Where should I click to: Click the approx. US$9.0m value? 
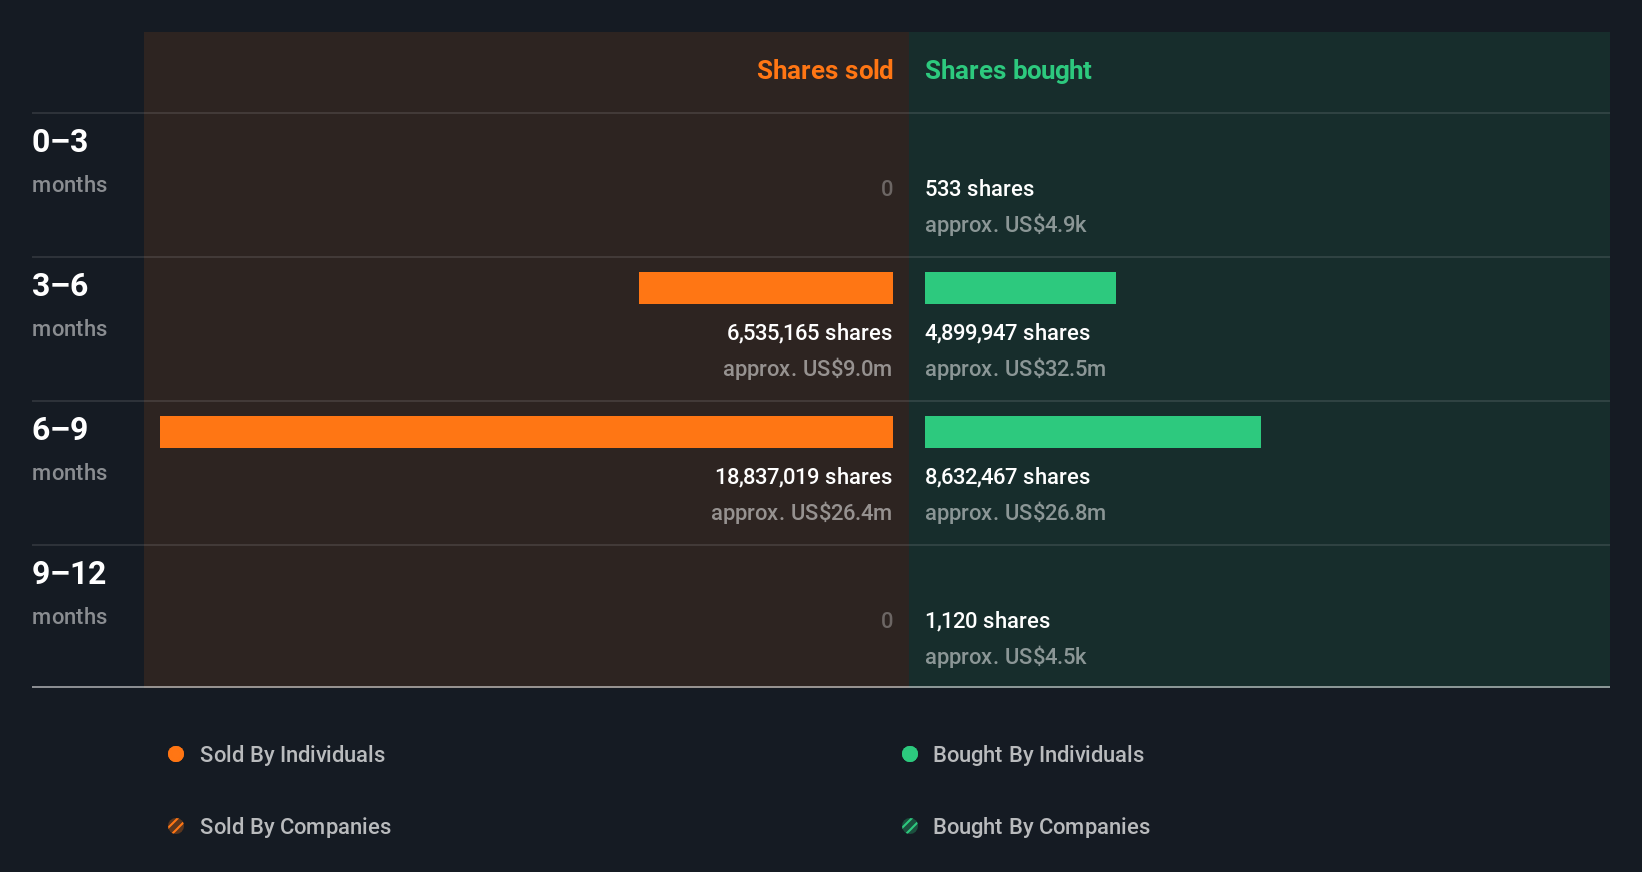pos(807,368)
